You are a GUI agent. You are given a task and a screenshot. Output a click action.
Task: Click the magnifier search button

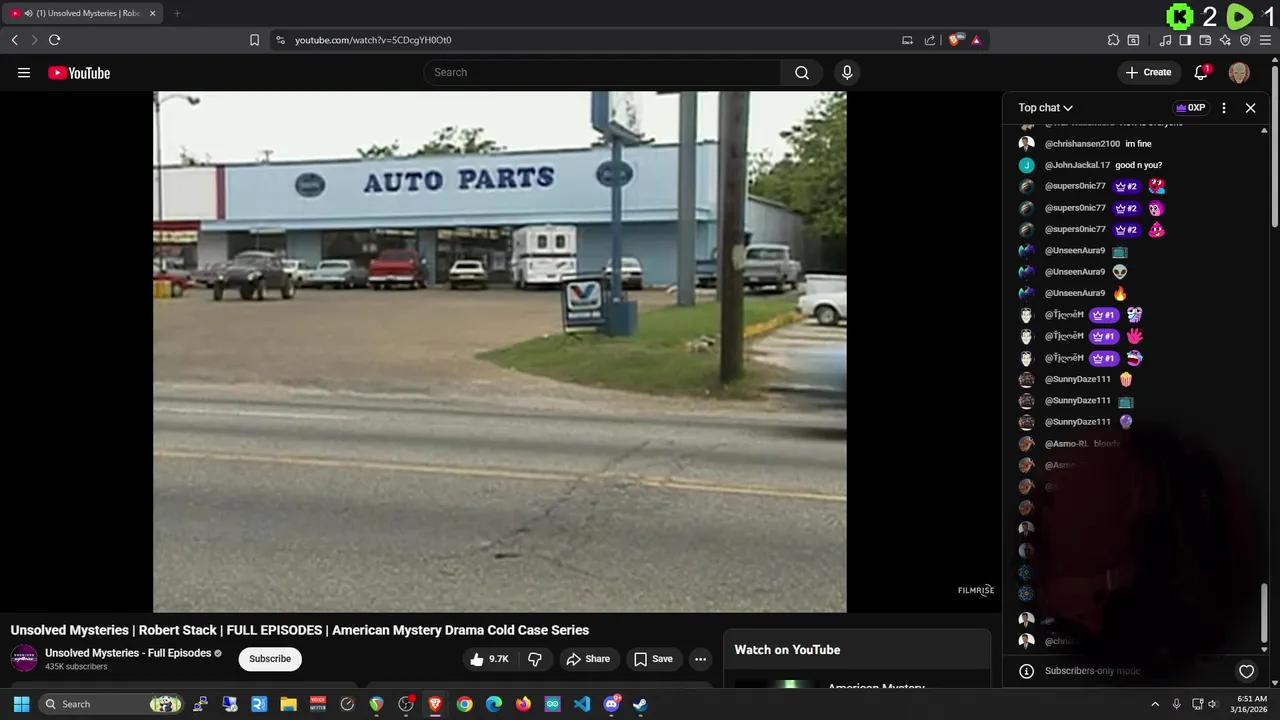[802, 72]
